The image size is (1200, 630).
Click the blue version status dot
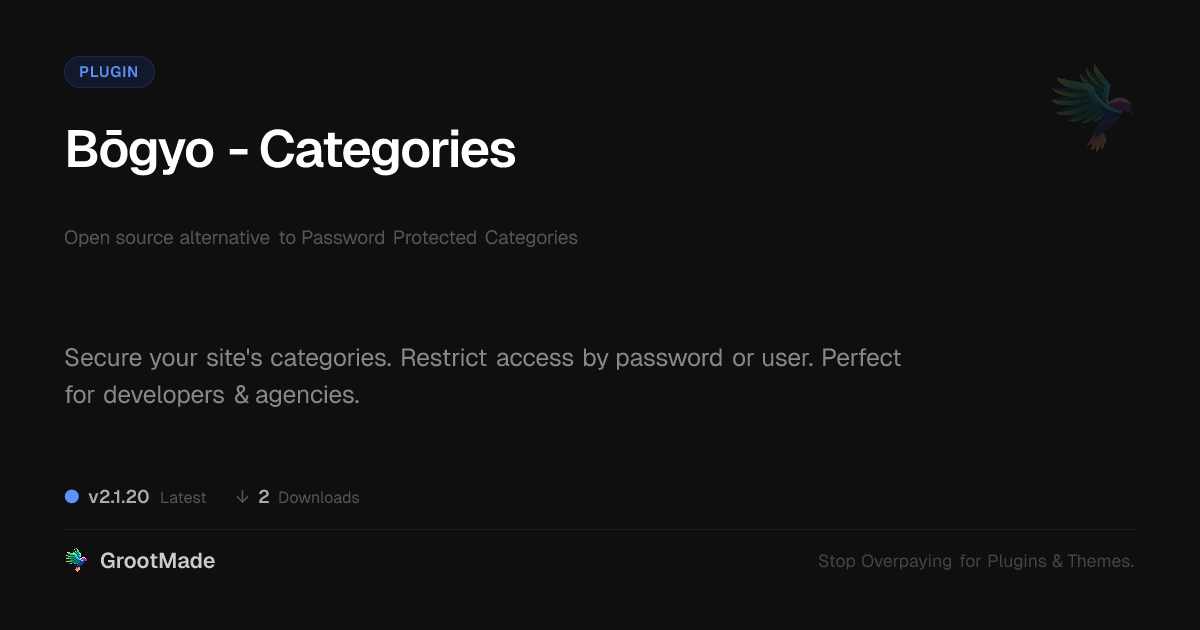pyautogui.click(x=72, y=497)
